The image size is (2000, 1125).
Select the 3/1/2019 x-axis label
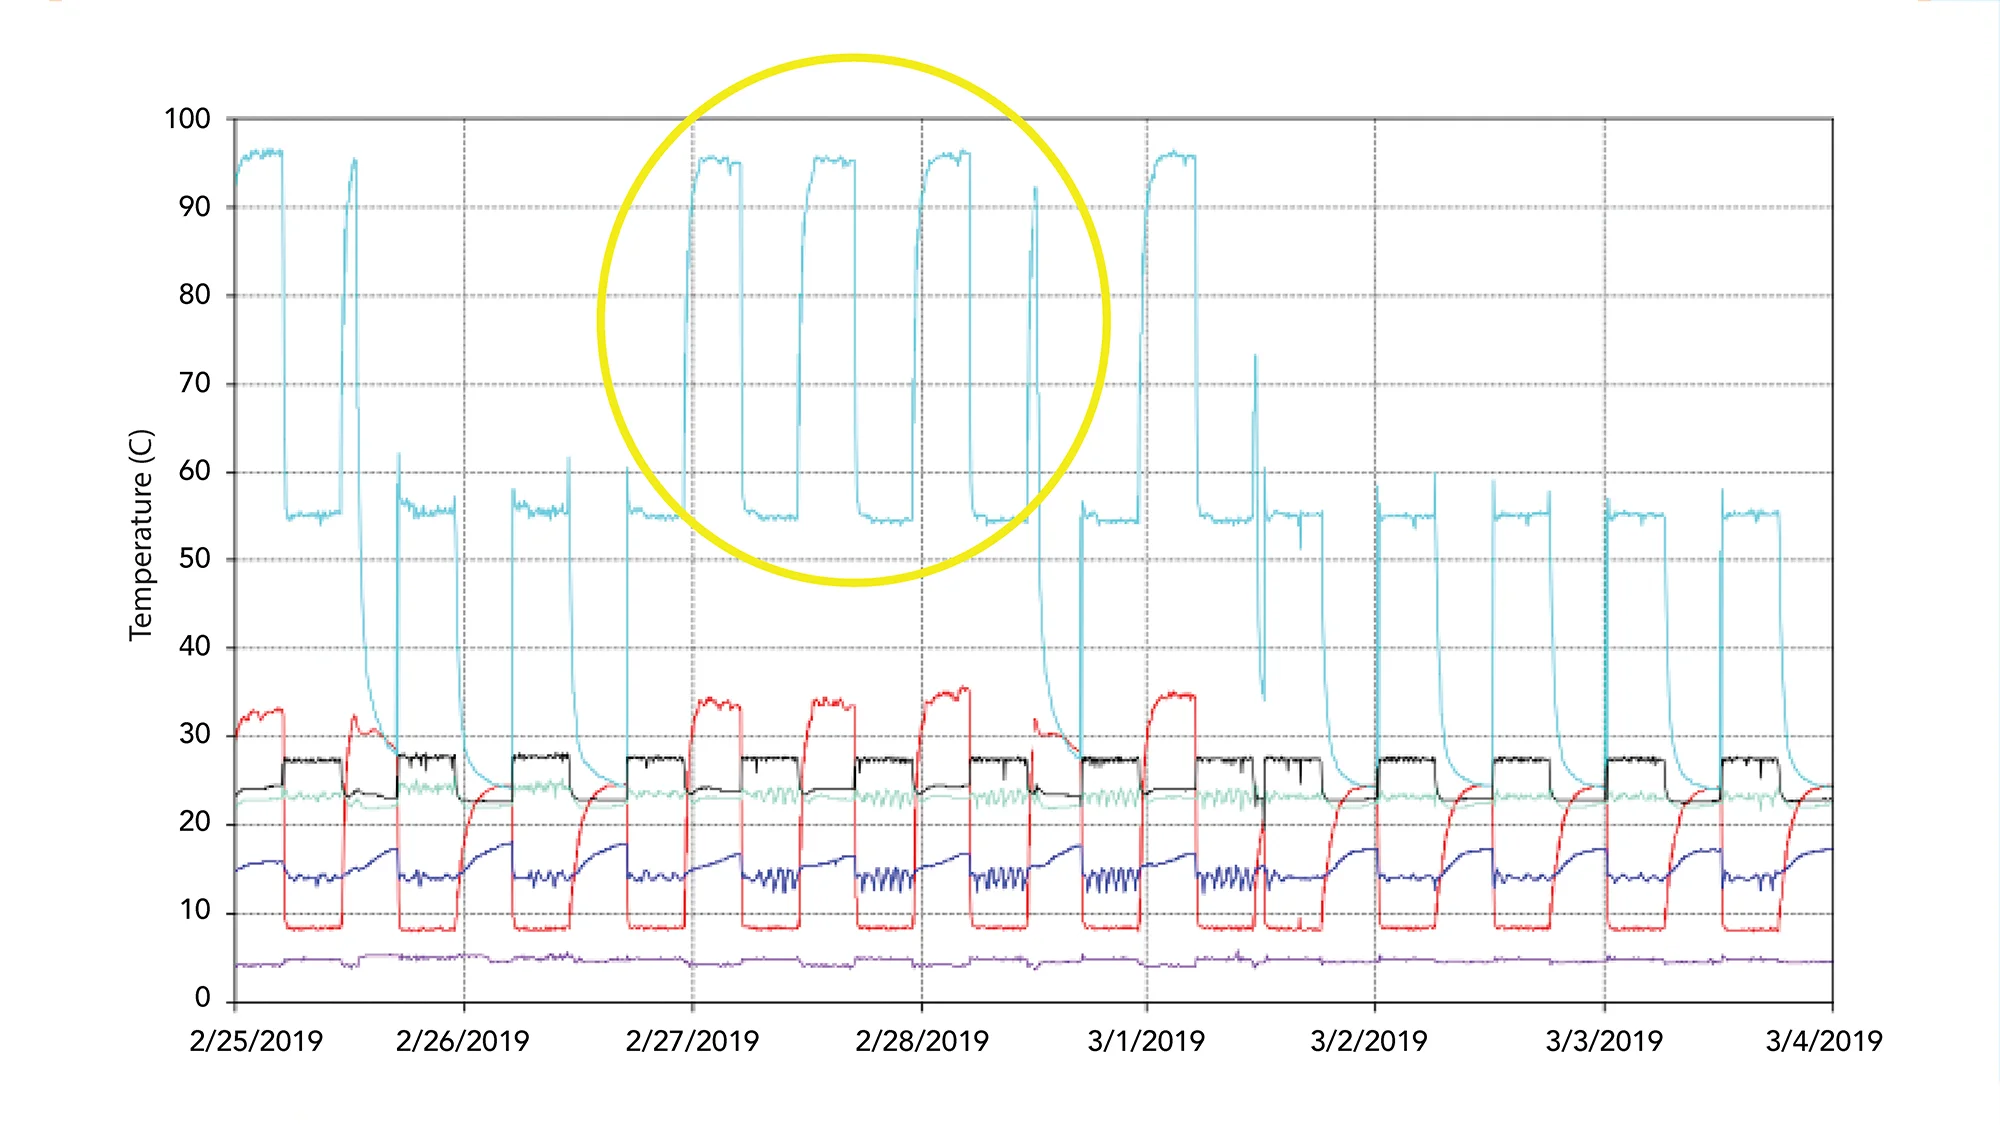point(1146,1041)
